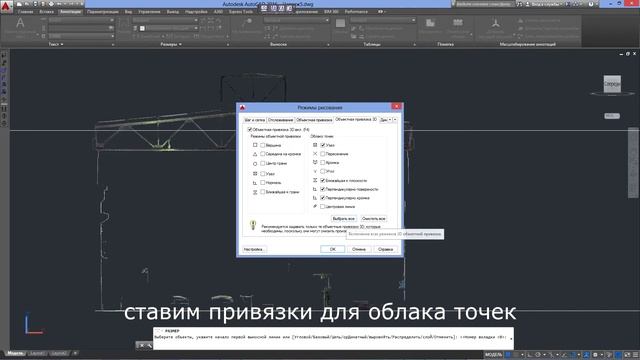The image size is (640, 360).
Task: Open the dimension style dropdown in Размеры panel
Action: pyautogui.click(x=165, y=20)
